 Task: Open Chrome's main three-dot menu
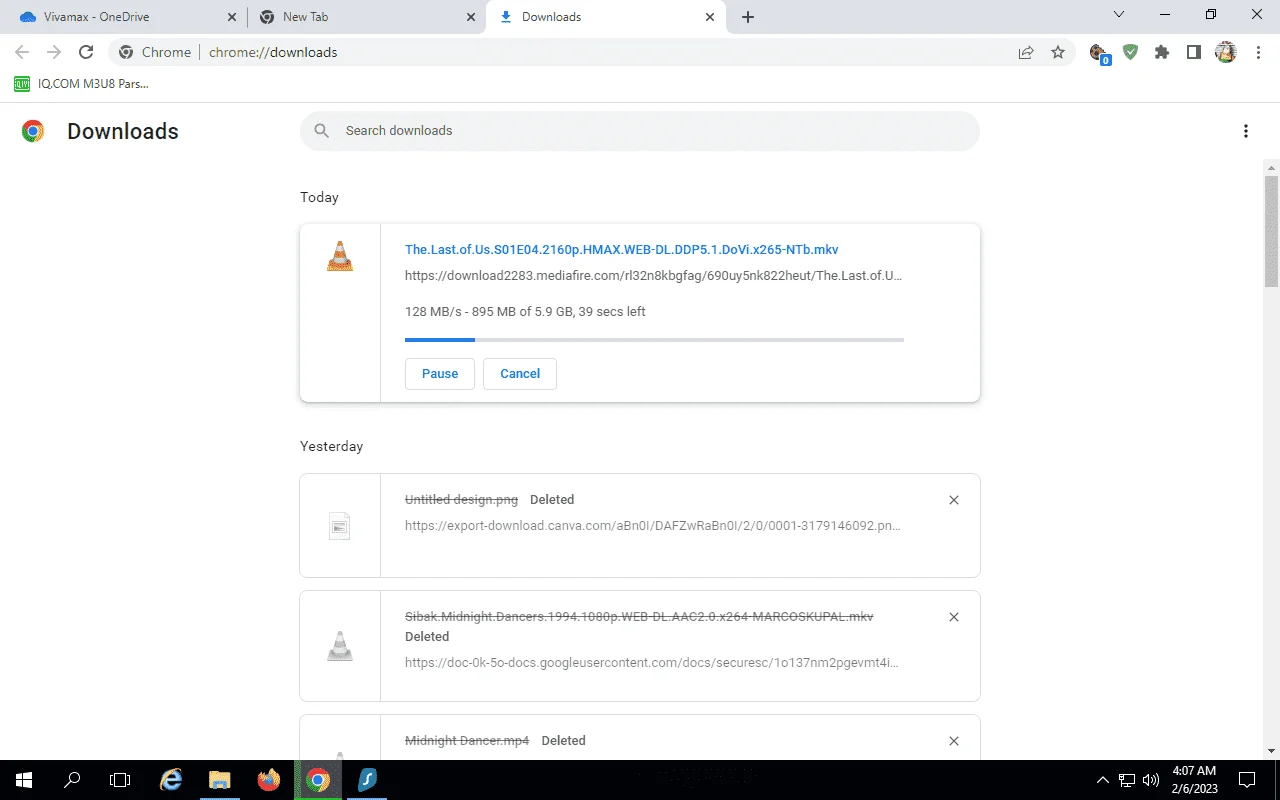1258,52
